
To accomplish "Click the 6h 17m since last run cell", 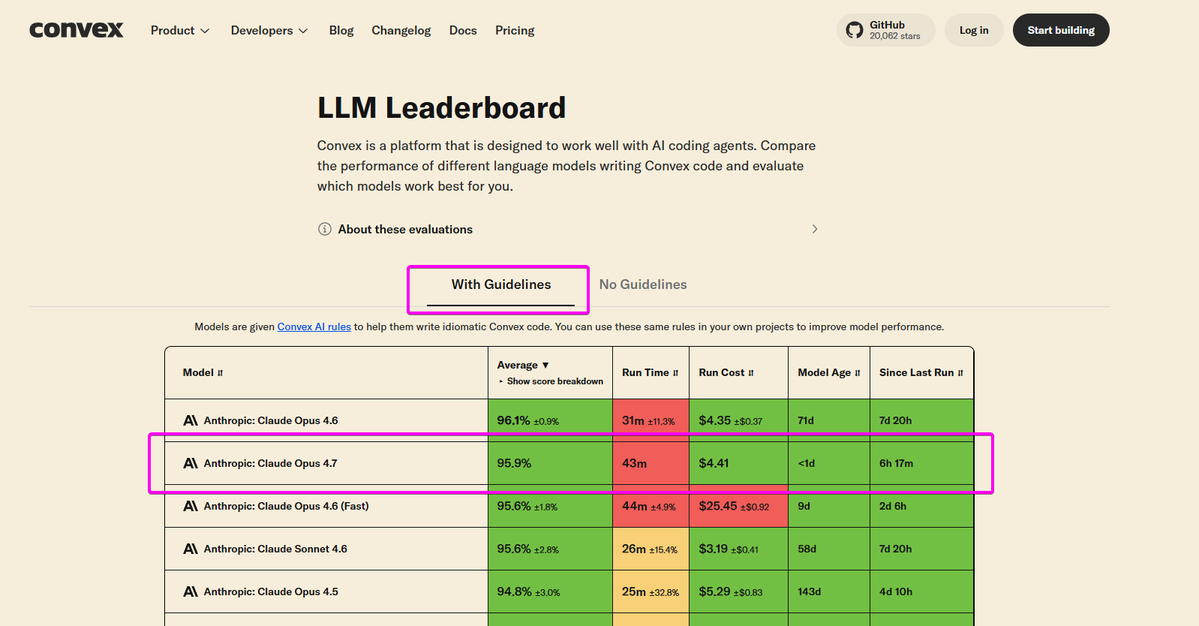I will pos(921,463).
